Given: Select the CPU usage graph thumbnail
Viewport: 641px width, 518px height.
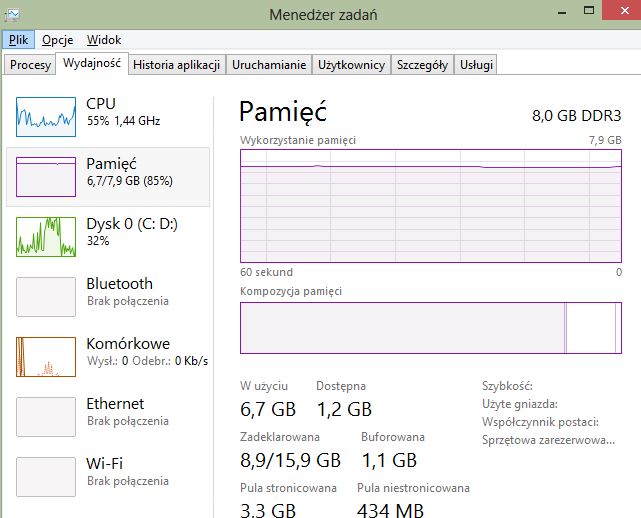Looking at the screenshot, I should (x=46, y=117).
